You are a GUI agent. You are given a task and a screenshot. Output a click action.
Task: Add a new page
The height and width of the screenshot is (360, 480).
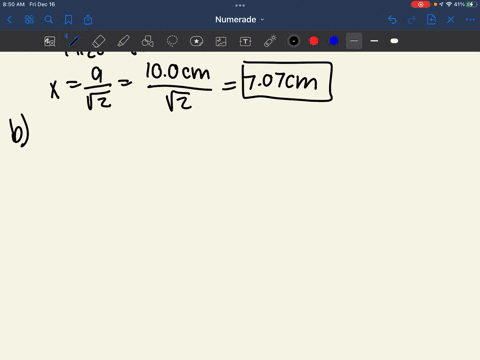[x=431, y=20]
